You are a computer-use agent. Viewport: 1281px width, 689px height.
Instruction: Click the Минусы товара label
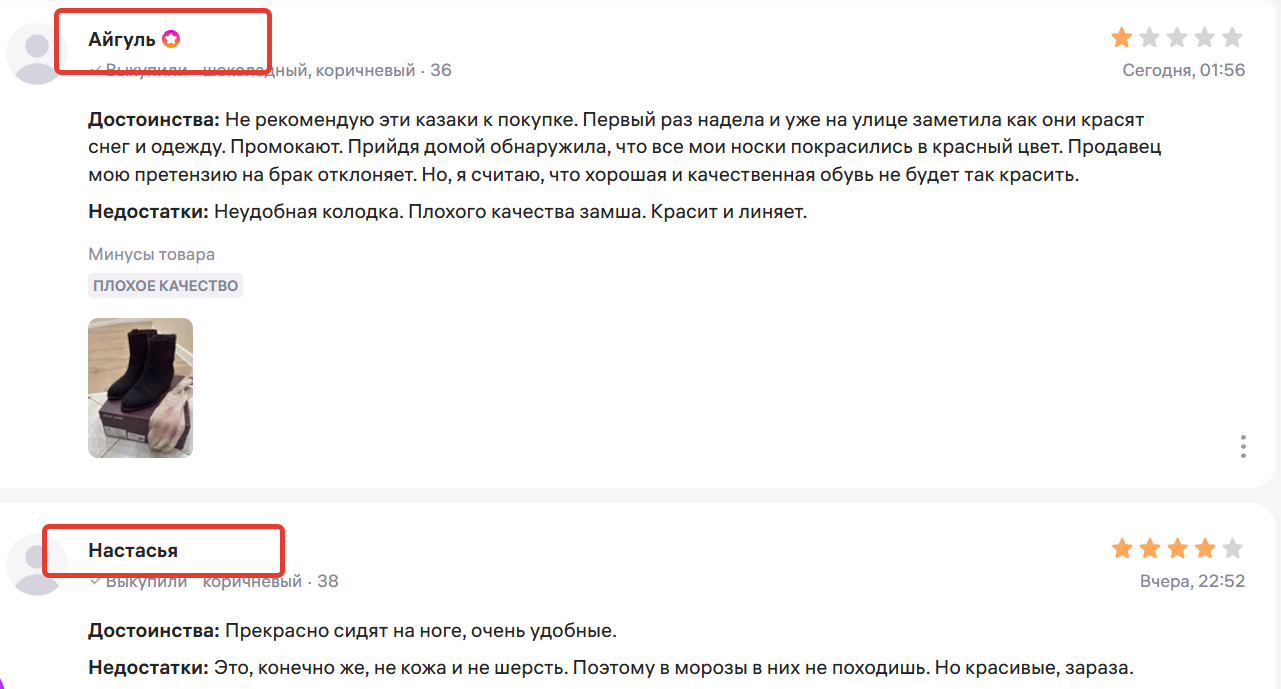point(150,254)
